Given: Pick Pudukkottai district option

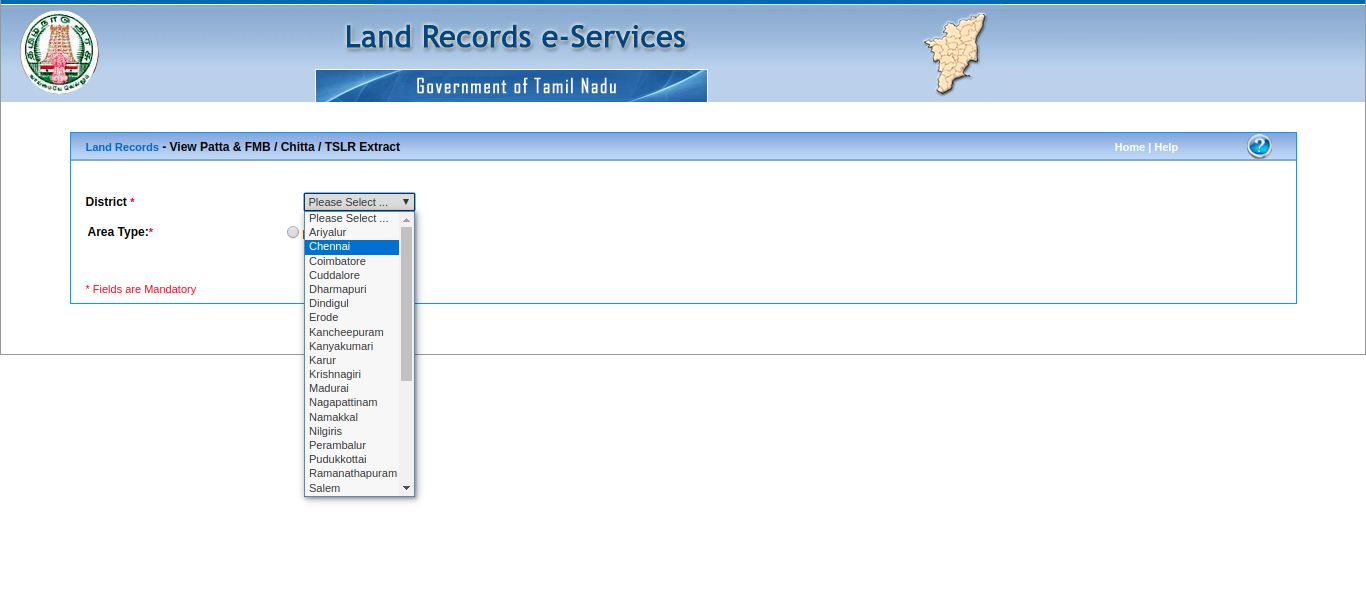Looking at the screenshot, I should pyautogui.click(x=352, y=459).
